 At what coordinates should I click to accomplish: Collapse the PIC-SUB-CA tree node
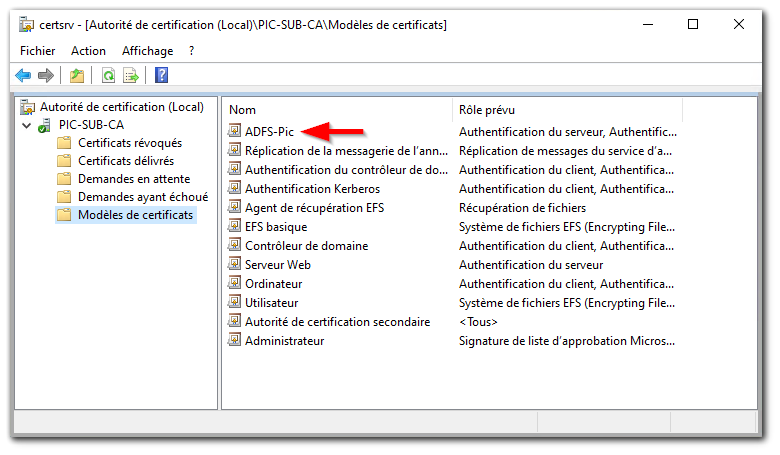pyautogui.click(x=27, y=125)
